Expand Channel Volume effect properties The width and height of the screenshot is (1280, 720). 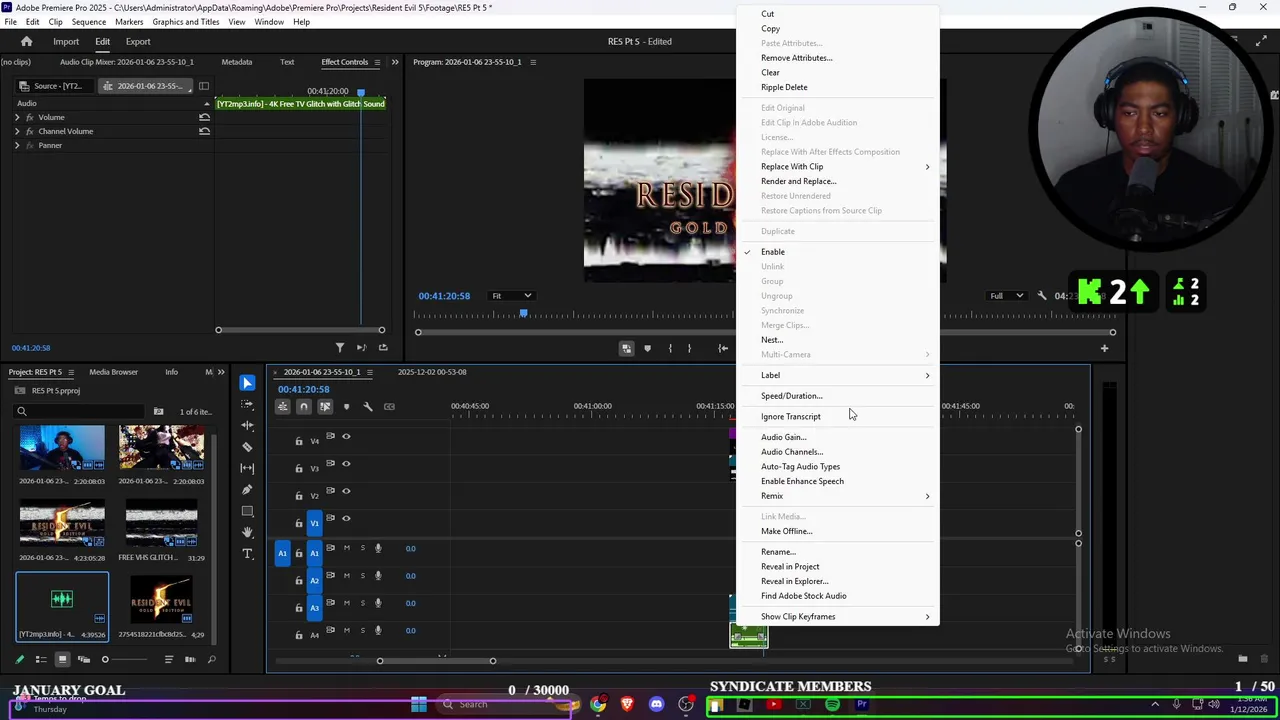pos(17,131)
